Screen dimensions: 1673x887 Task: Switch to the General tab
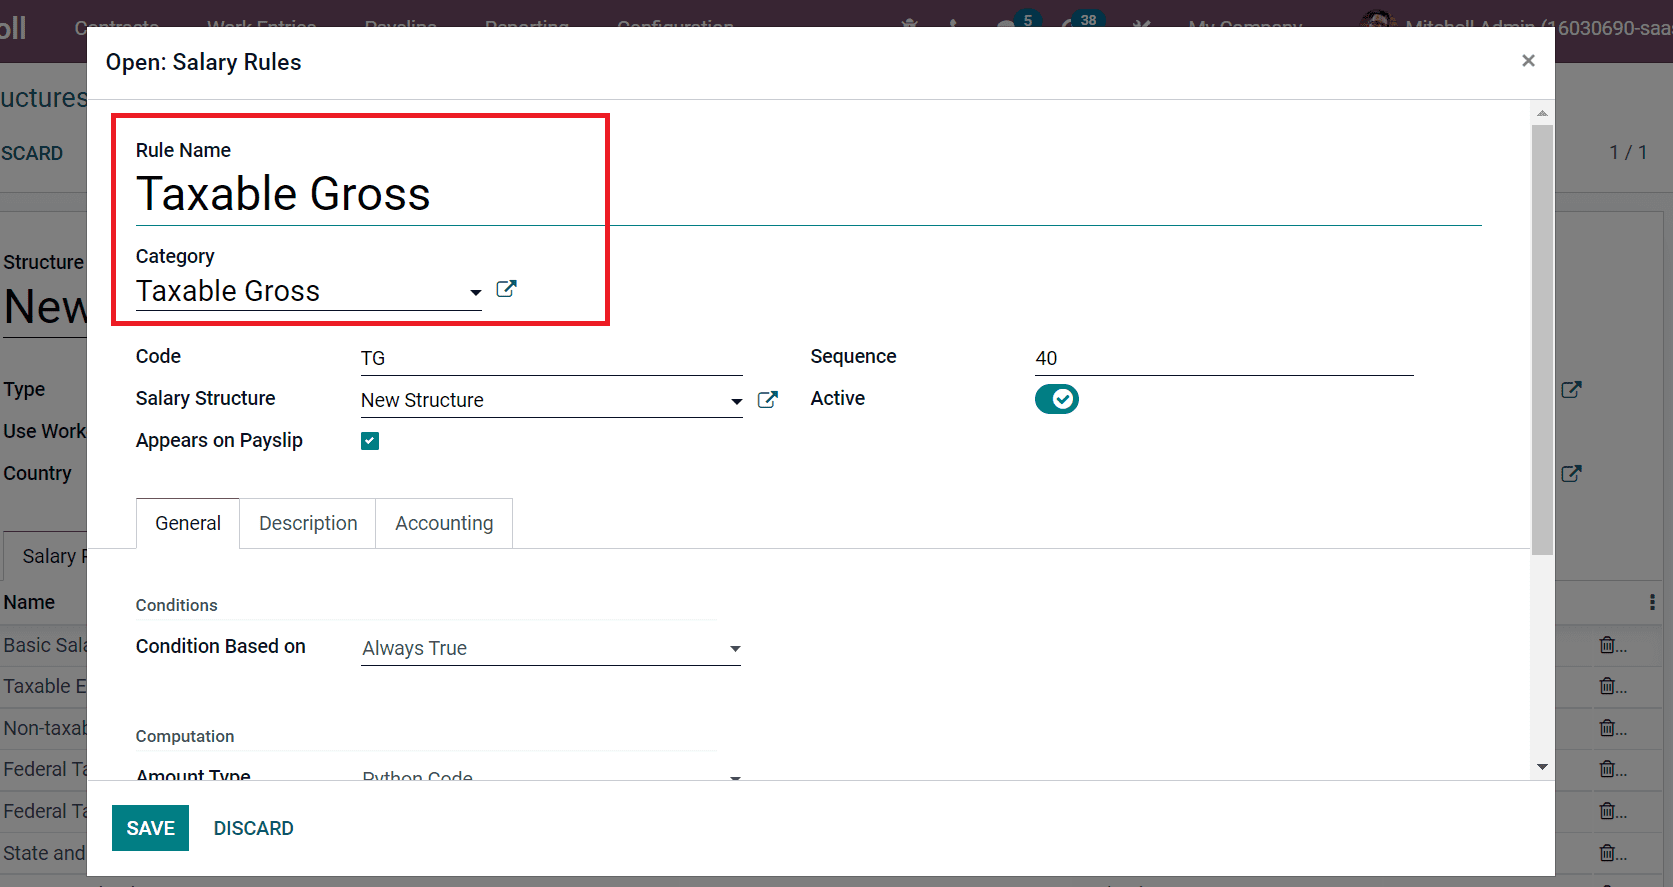(x=188, y=523)
